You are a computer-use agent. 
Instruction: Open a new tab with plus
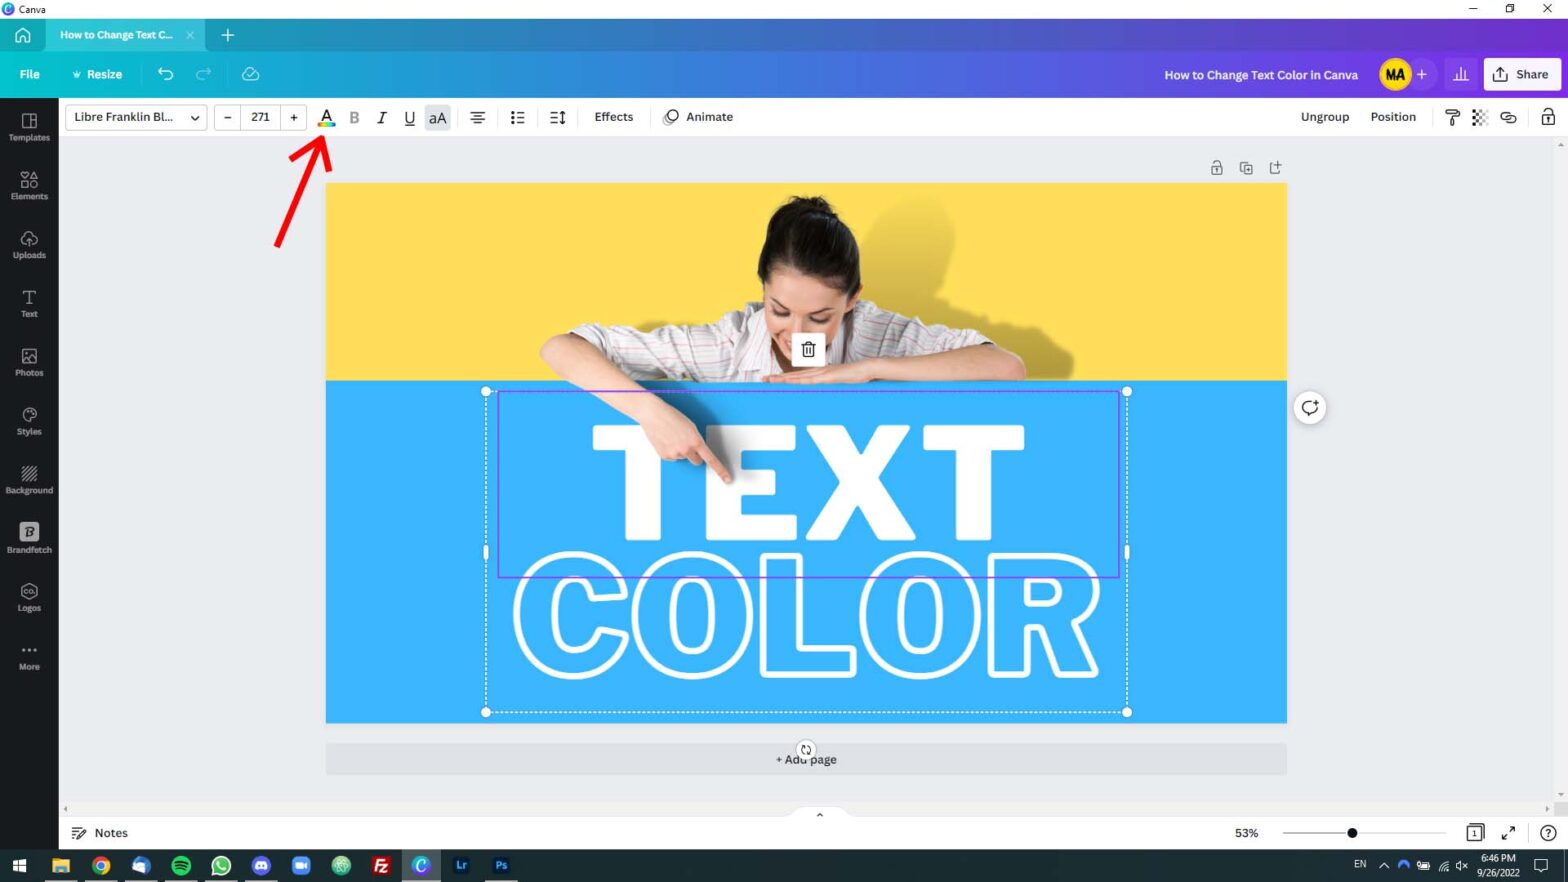point(228,35)
